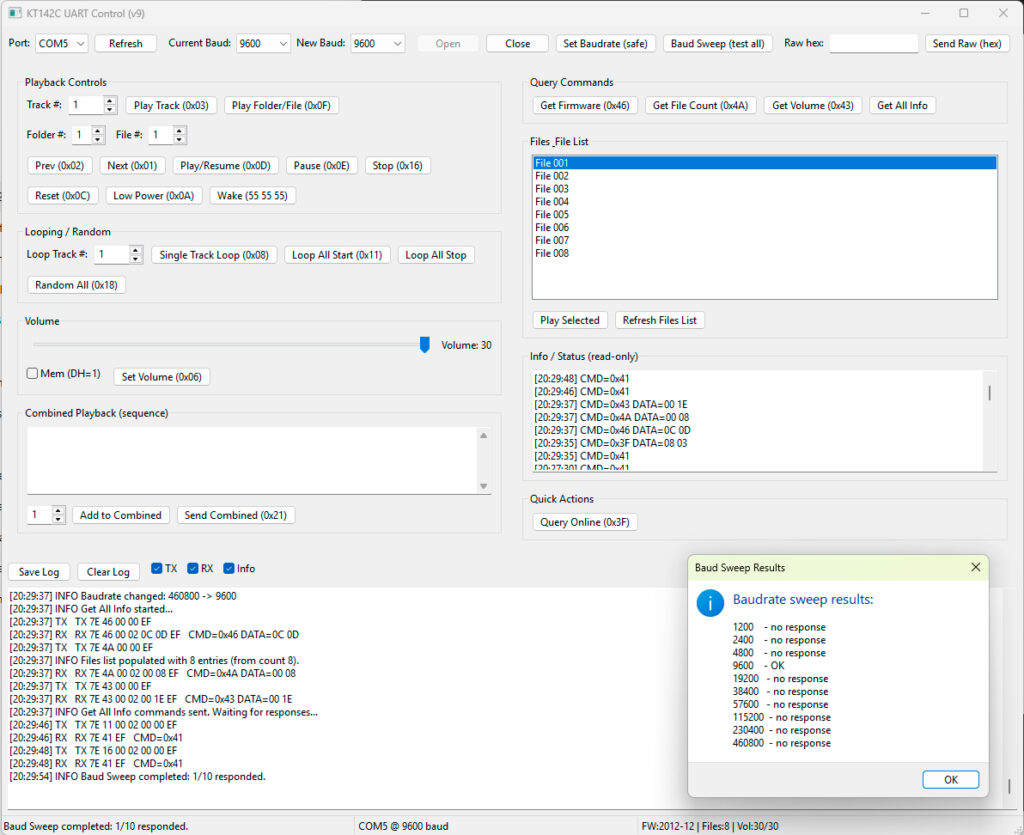
Task: Click the Info / Status scrollbar
Action: [989, 394]
